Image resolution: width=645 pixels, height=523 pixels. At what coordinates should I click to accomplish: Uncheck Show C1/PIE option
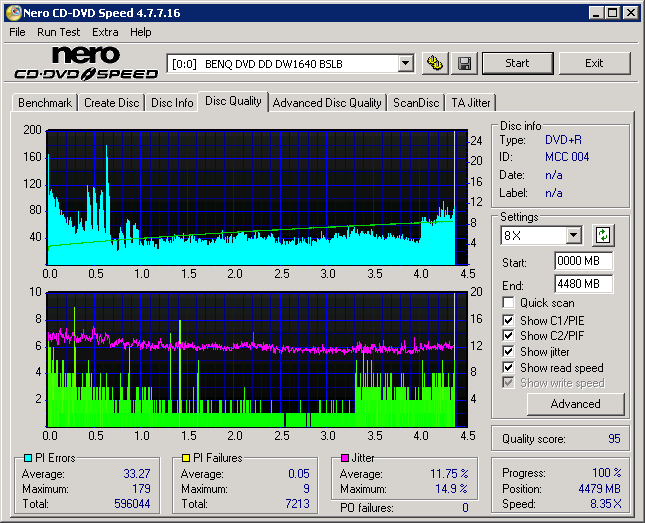click(x=509, y=320)
